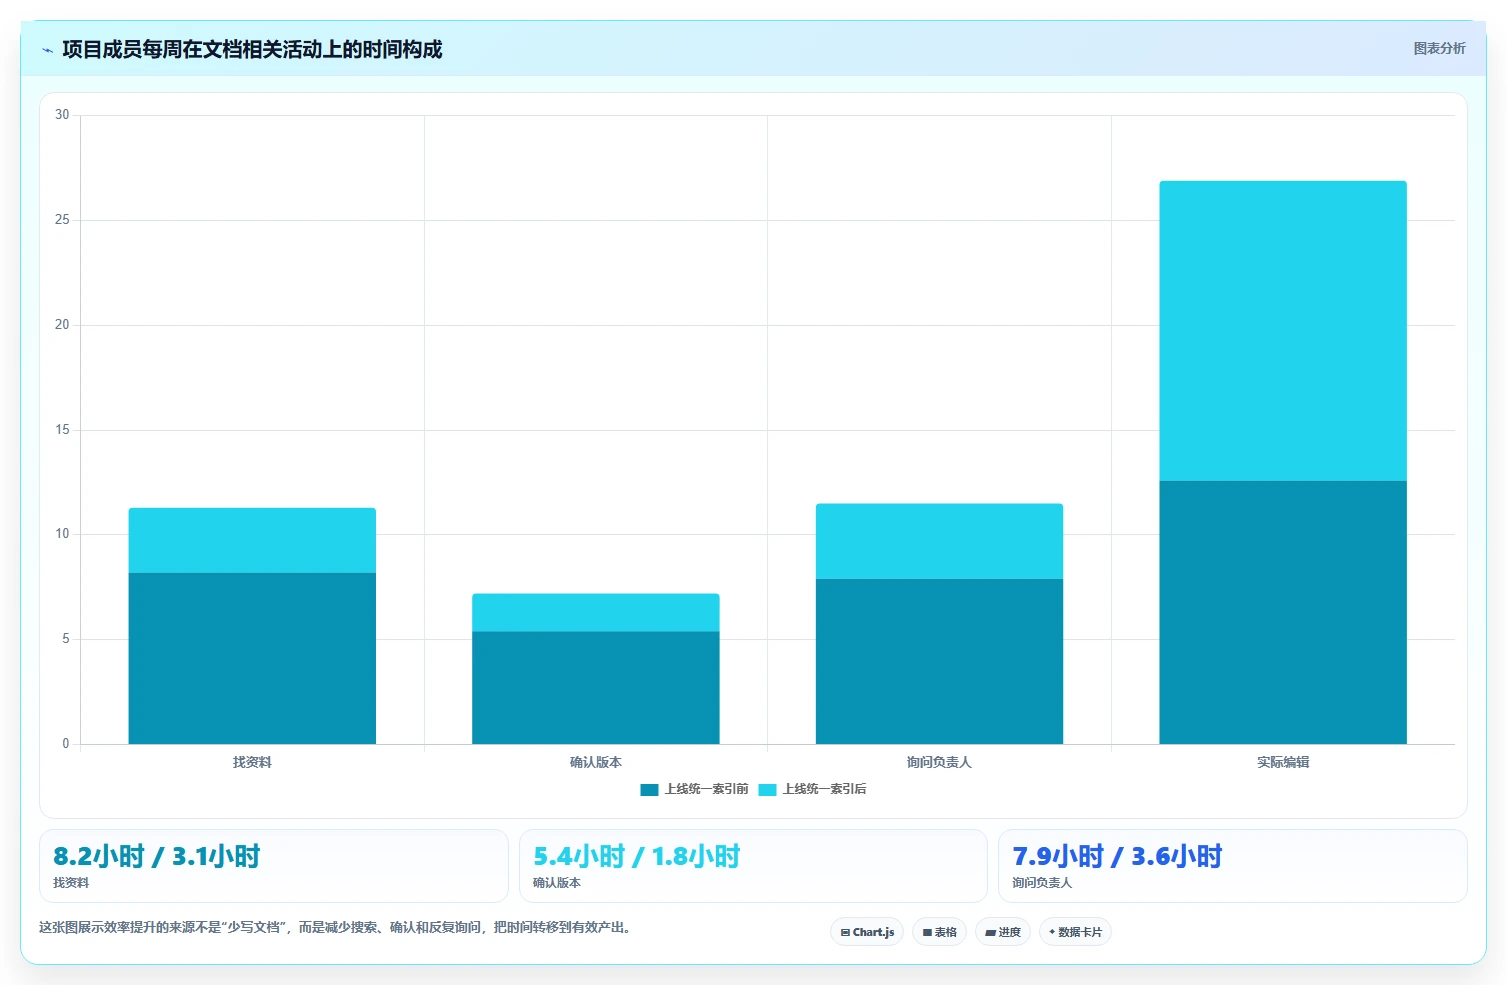Click the y-axis value 30

[x=62, y=115]
